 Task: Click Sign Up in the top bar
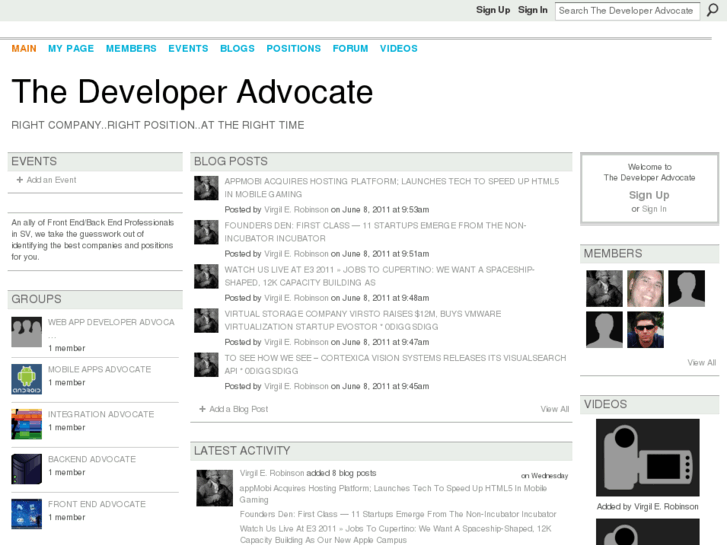pyautogui.click(x=493, y=10)
